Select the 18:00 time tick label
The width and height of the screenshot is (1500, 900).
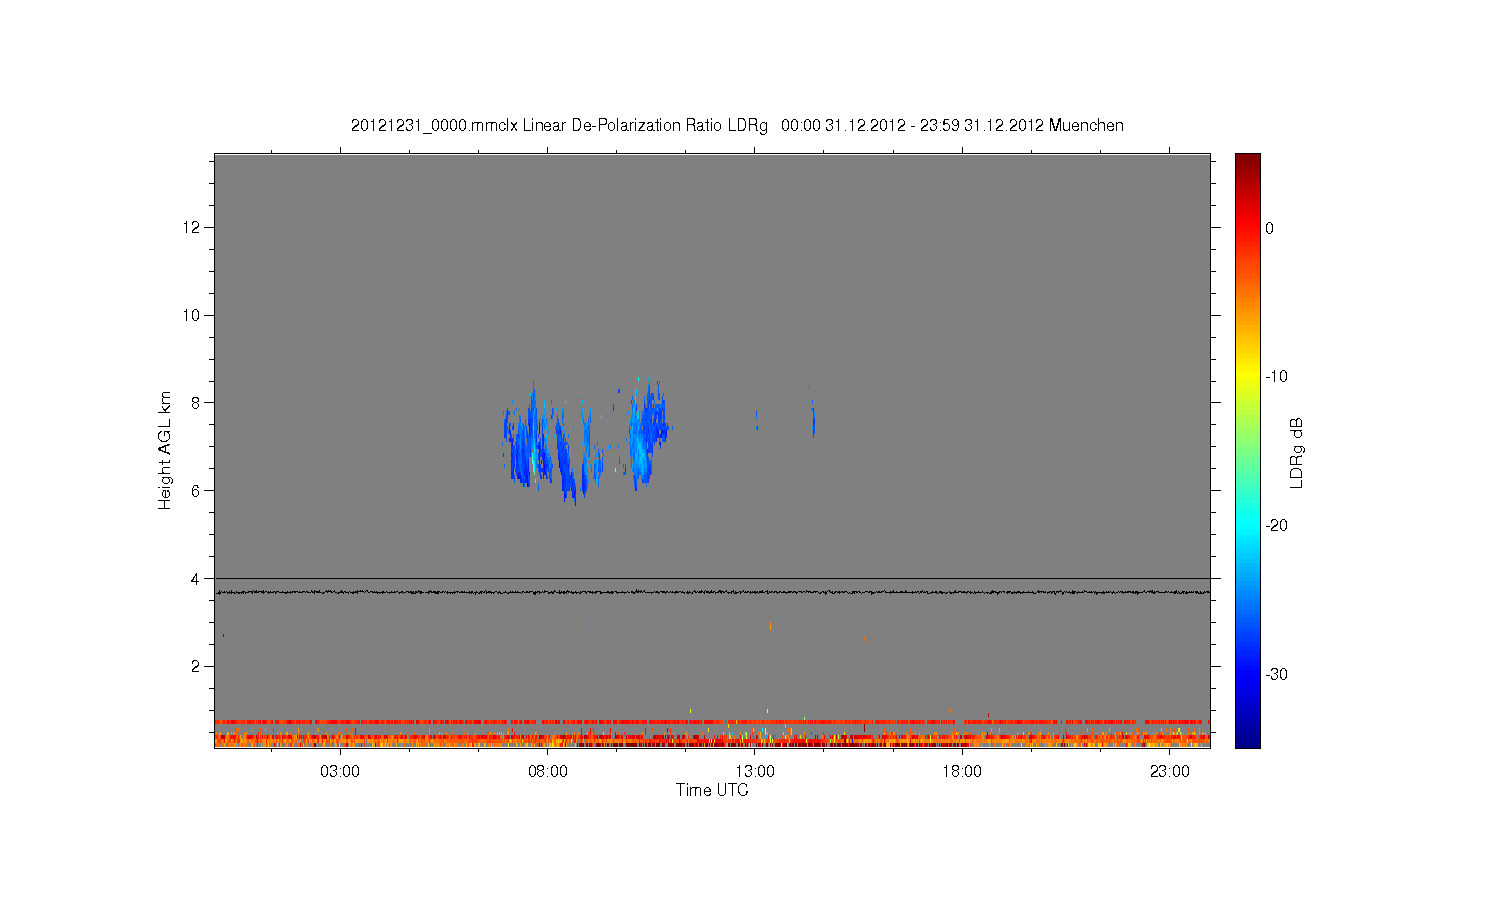pos(962,772)
